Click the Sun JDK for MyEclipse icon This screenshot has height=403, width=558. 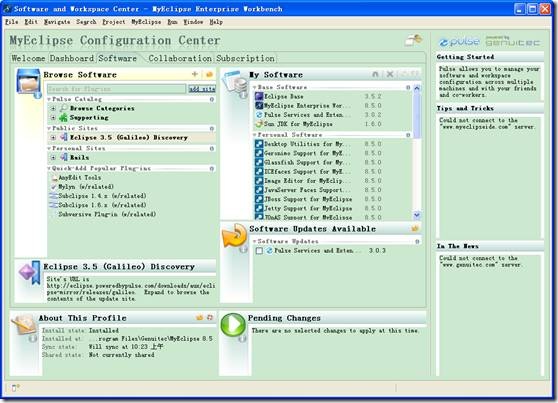click(x=259, y=124)
